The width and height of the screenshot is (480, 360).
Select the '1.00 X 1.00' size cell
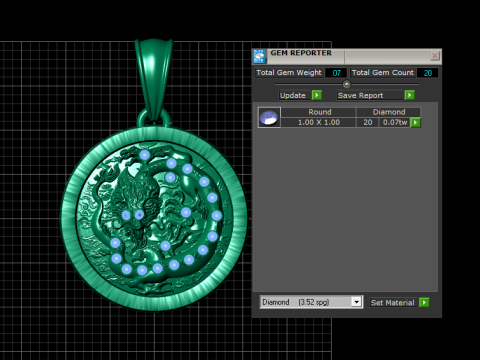tap(319, 122)
